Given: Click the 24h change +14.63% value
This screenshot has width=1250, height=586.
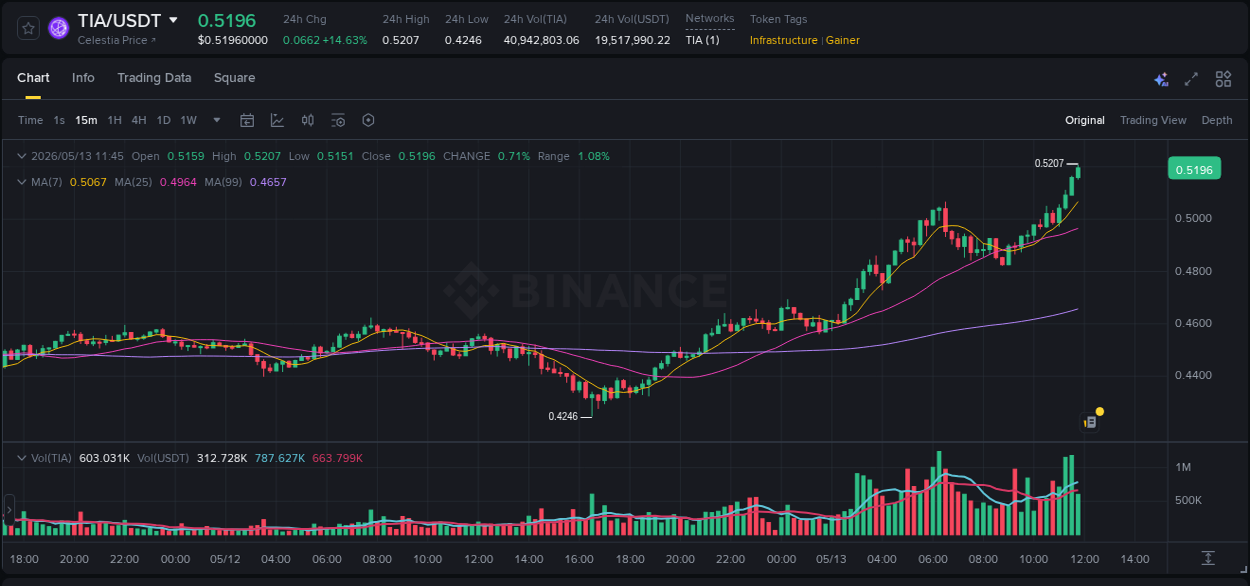Looking at the screenshot, I should tap(344, 40).
